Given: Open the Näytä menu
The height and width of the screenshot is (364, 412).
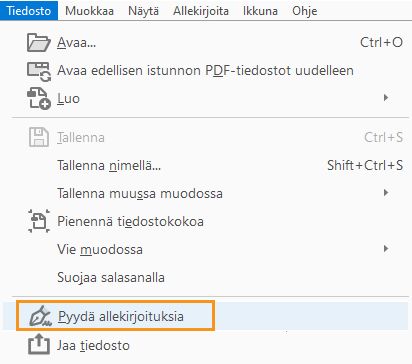Looking at the screenshot, I should pyautogui.click(x=143, y=11).
